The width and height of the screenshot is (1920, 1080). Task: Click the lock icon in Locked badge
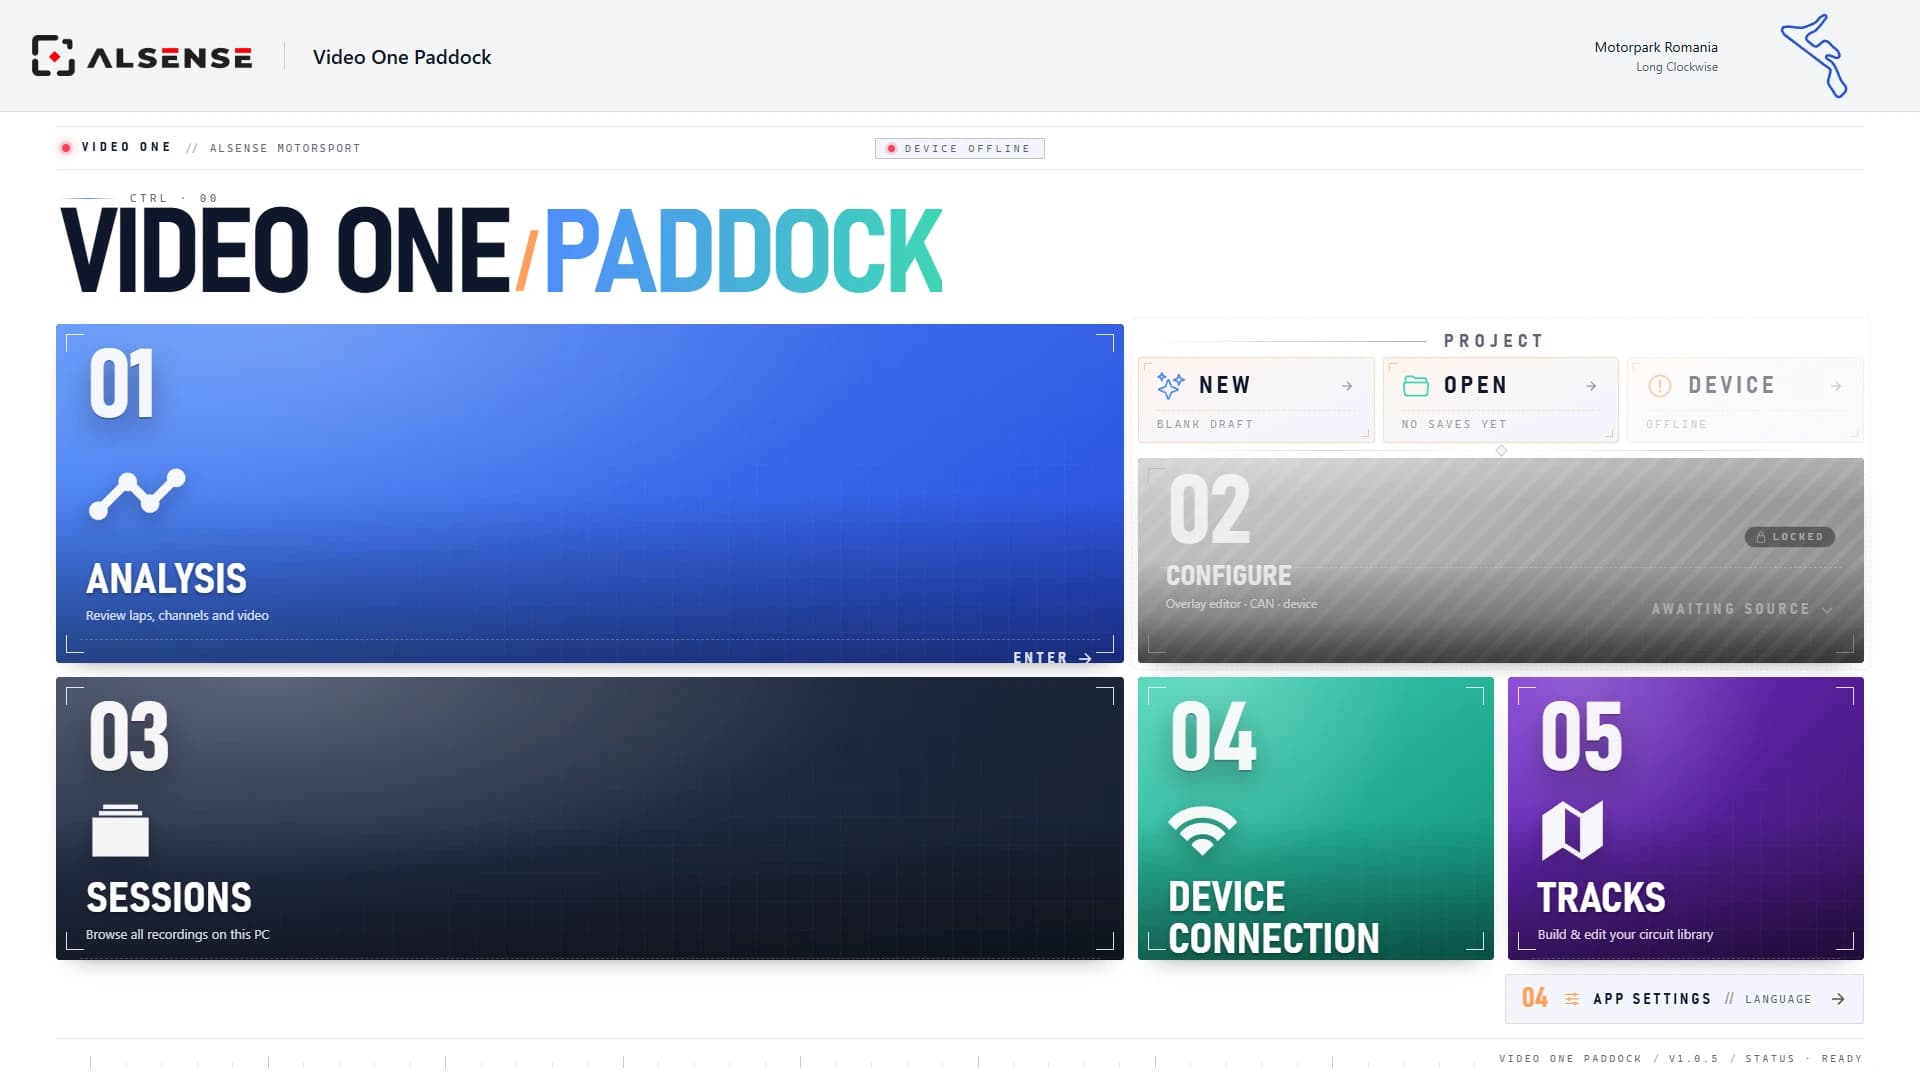click(x=1761, y=537)
